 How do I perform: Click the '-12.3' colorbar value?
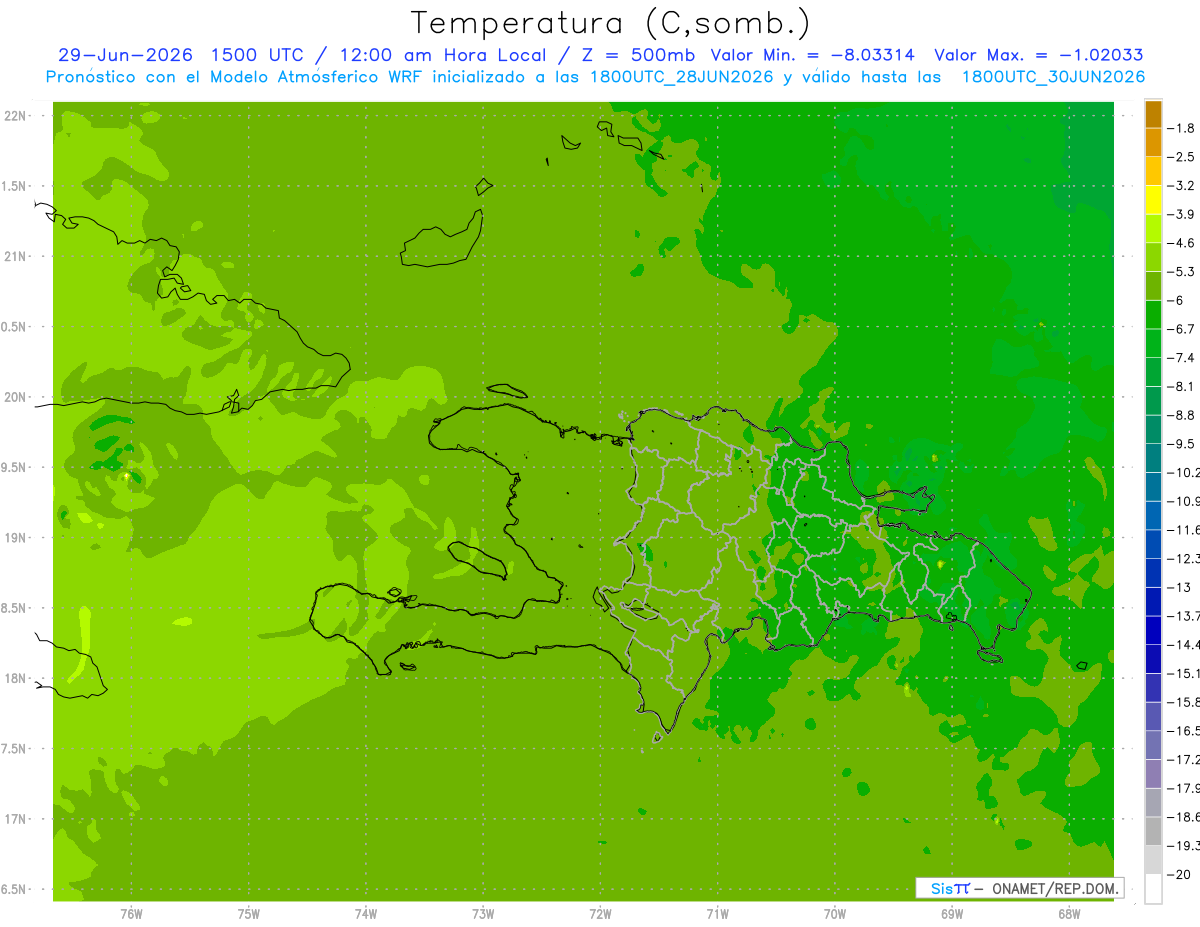(1185, 559)
